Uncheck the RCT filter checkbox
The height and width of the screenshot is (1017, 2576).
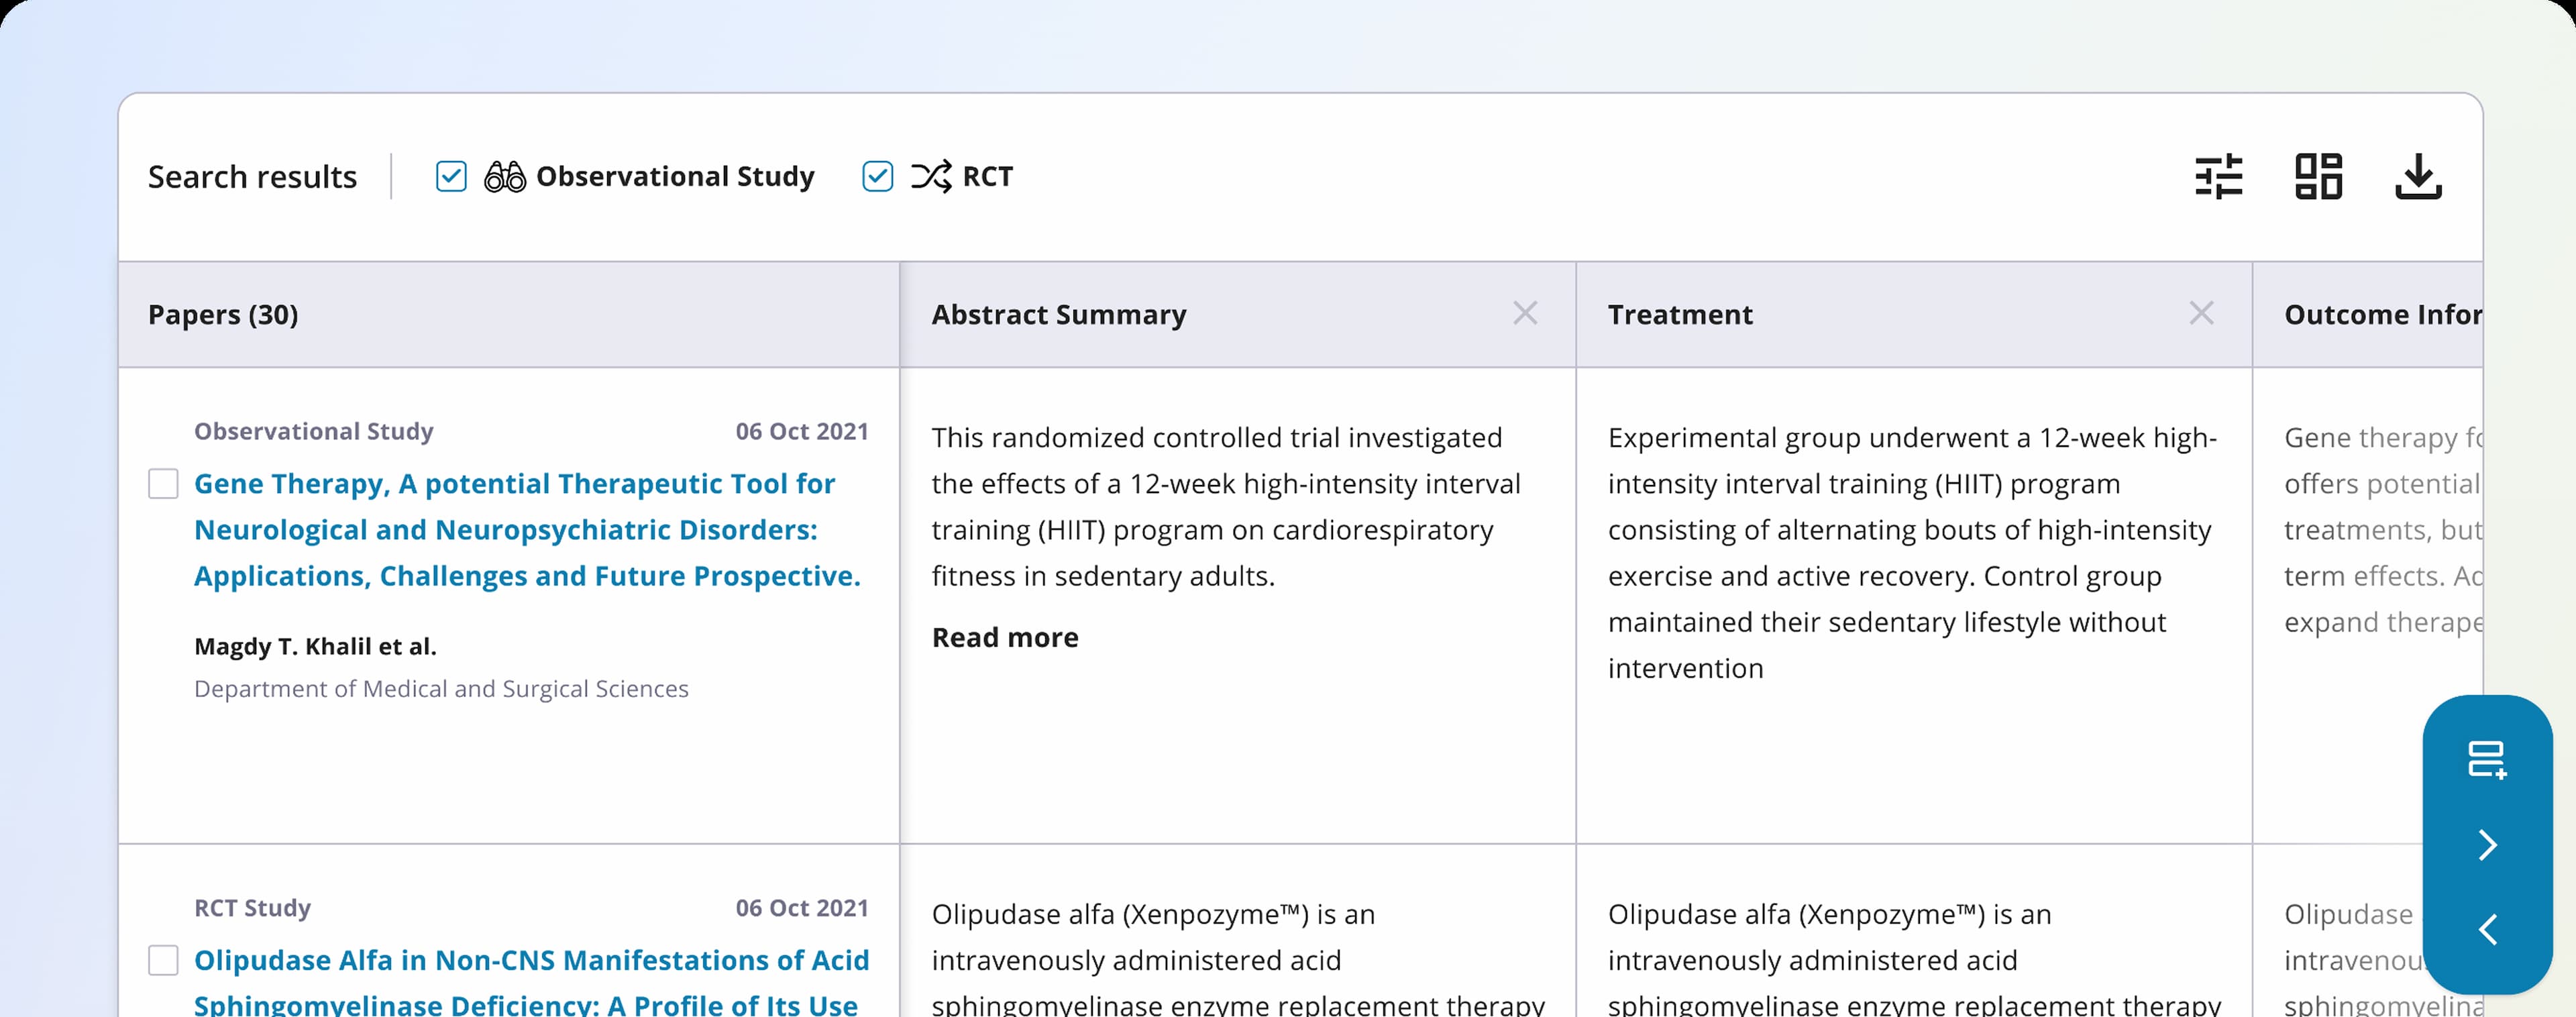(877, 177)
